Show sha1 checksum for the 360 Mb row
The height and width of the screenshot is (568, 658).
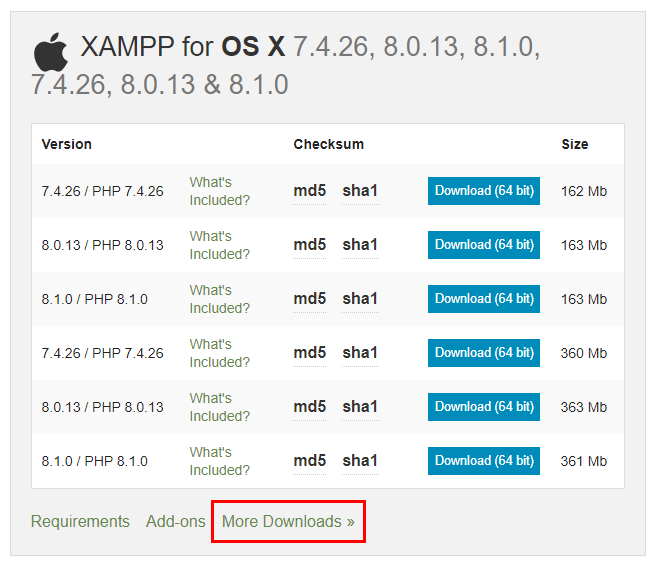[x=360, y=353]
